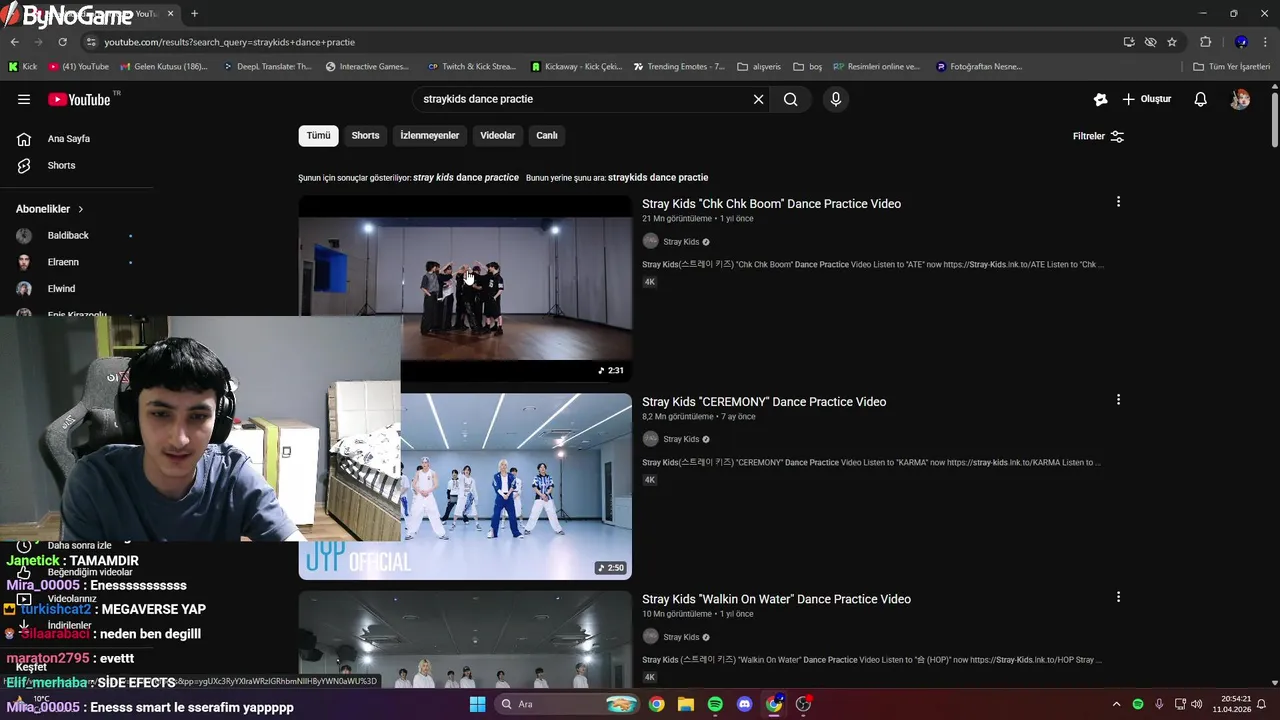Start voice search with the microphone icon
This screenshot has height=720, width=1280.
(x=836, y=99)
